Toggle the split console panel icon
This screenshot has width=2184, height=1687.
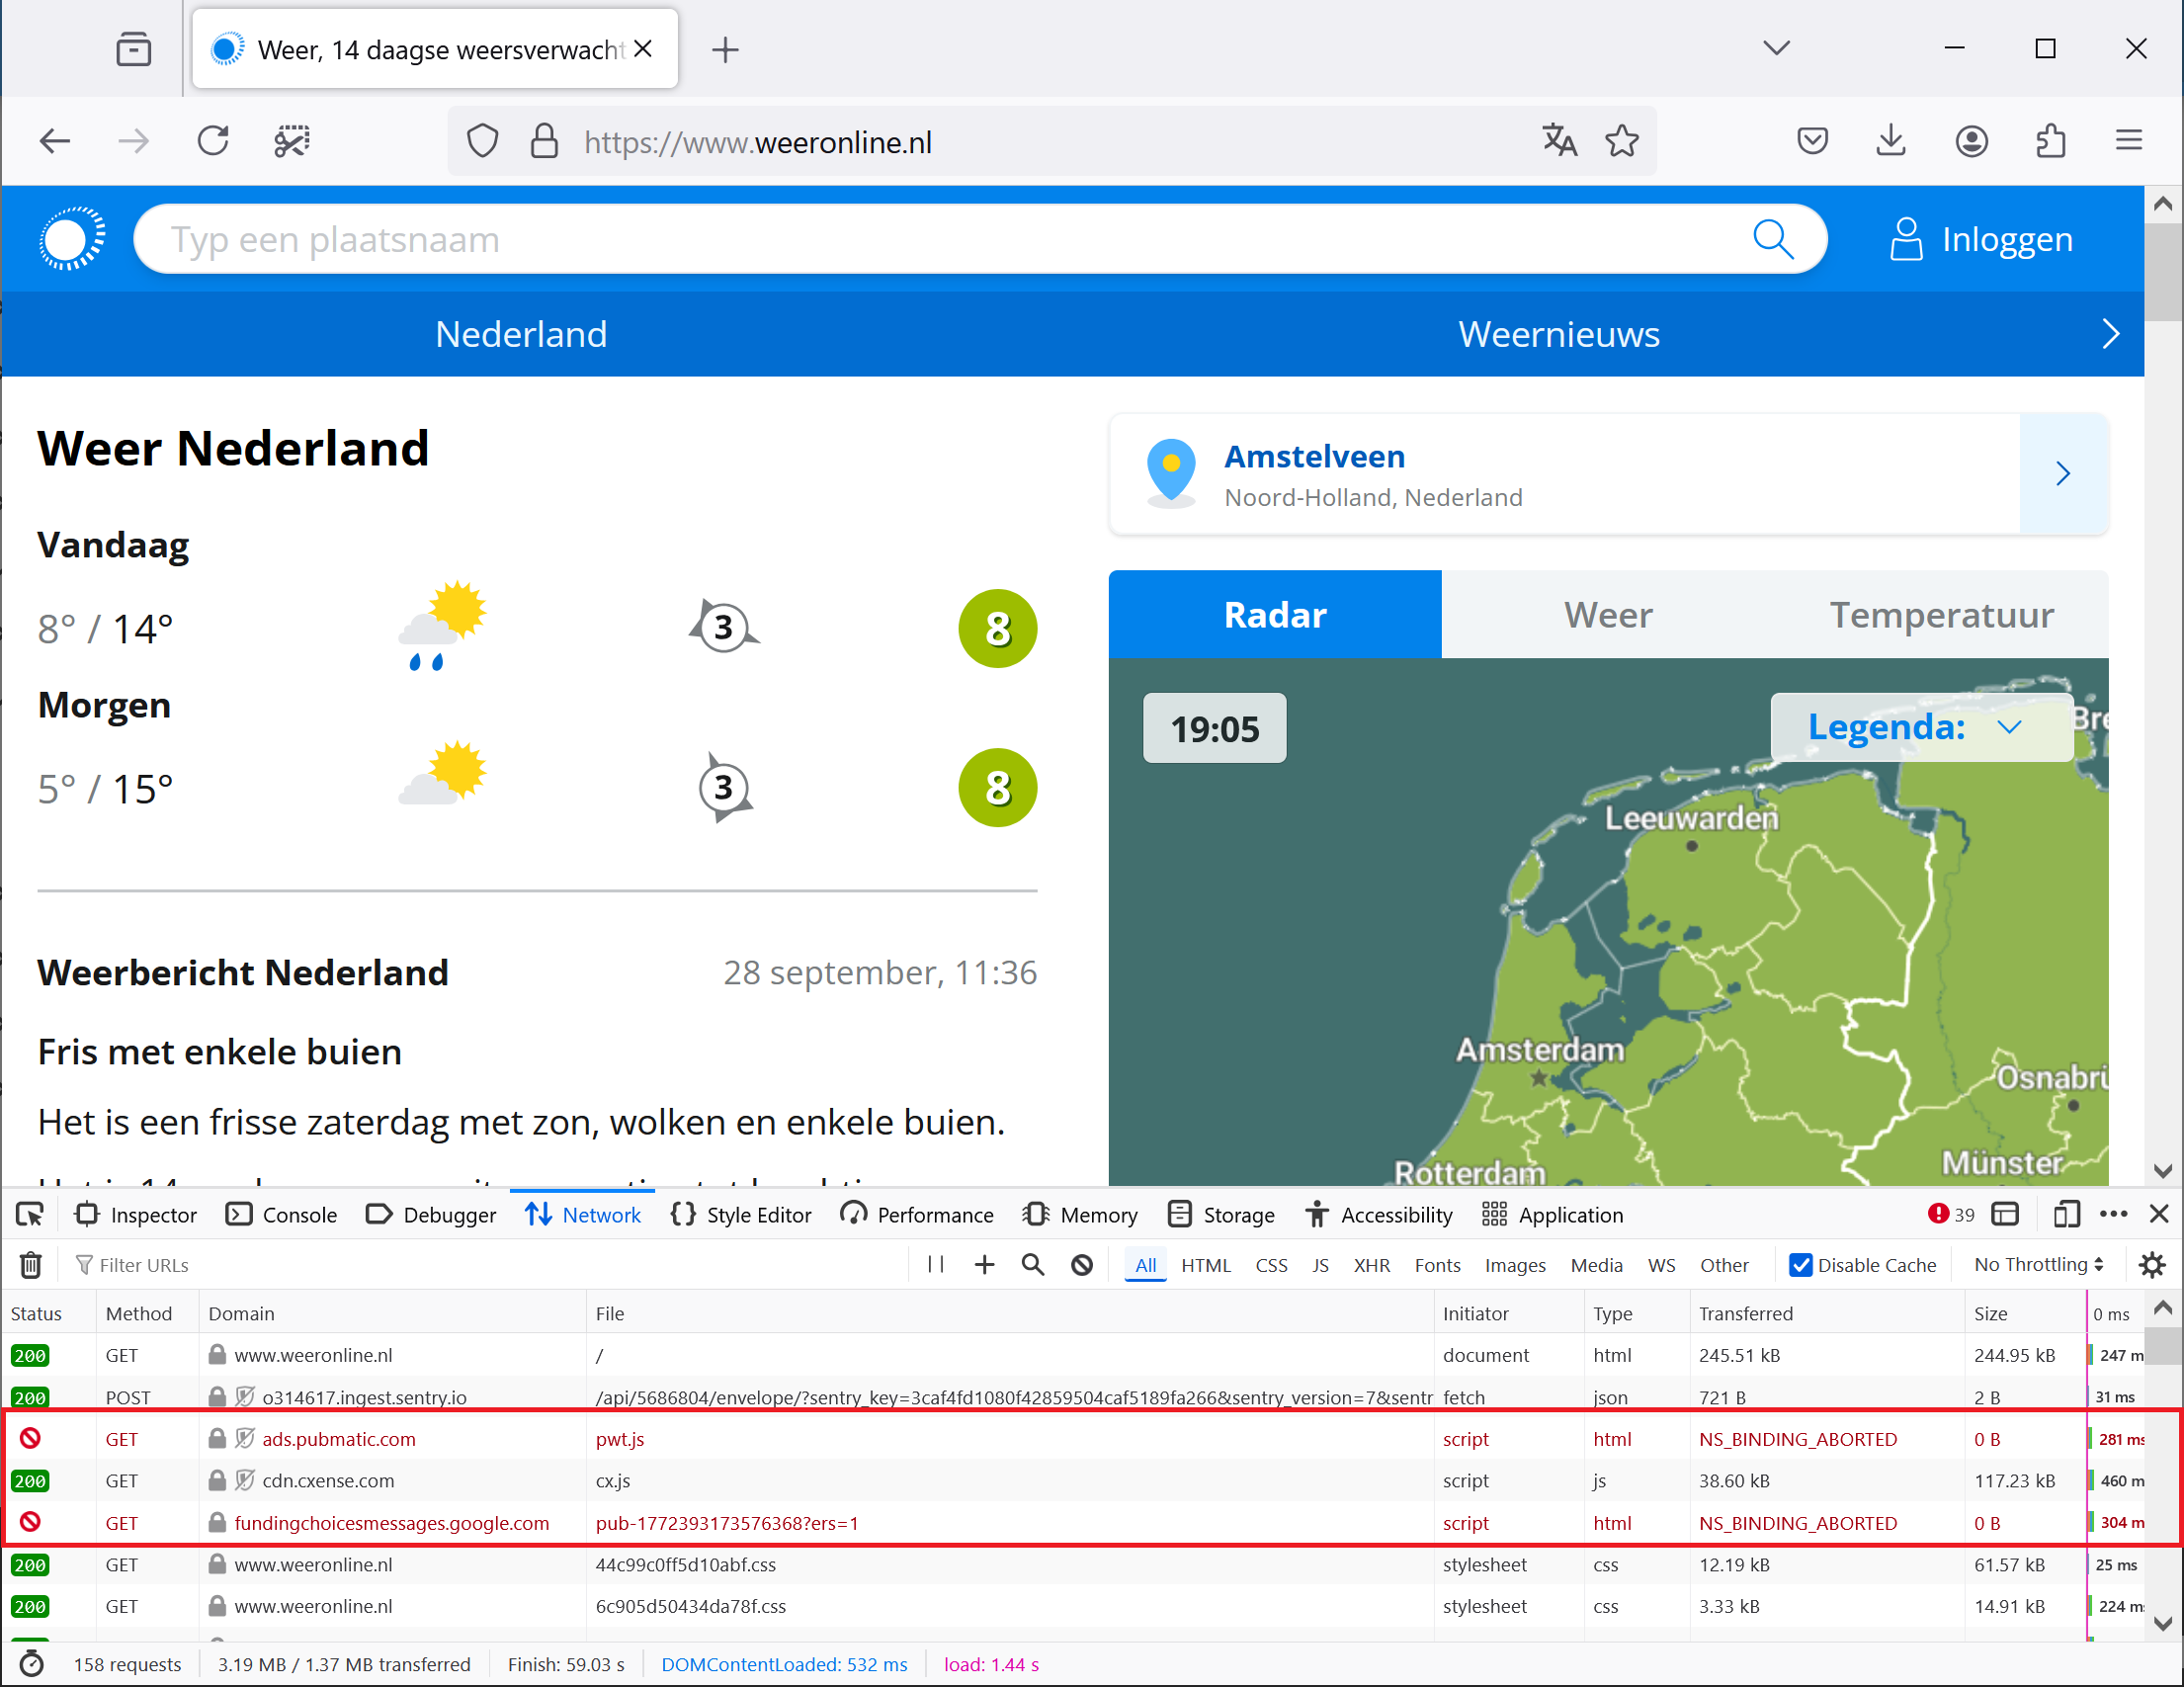(2005, 1214)
